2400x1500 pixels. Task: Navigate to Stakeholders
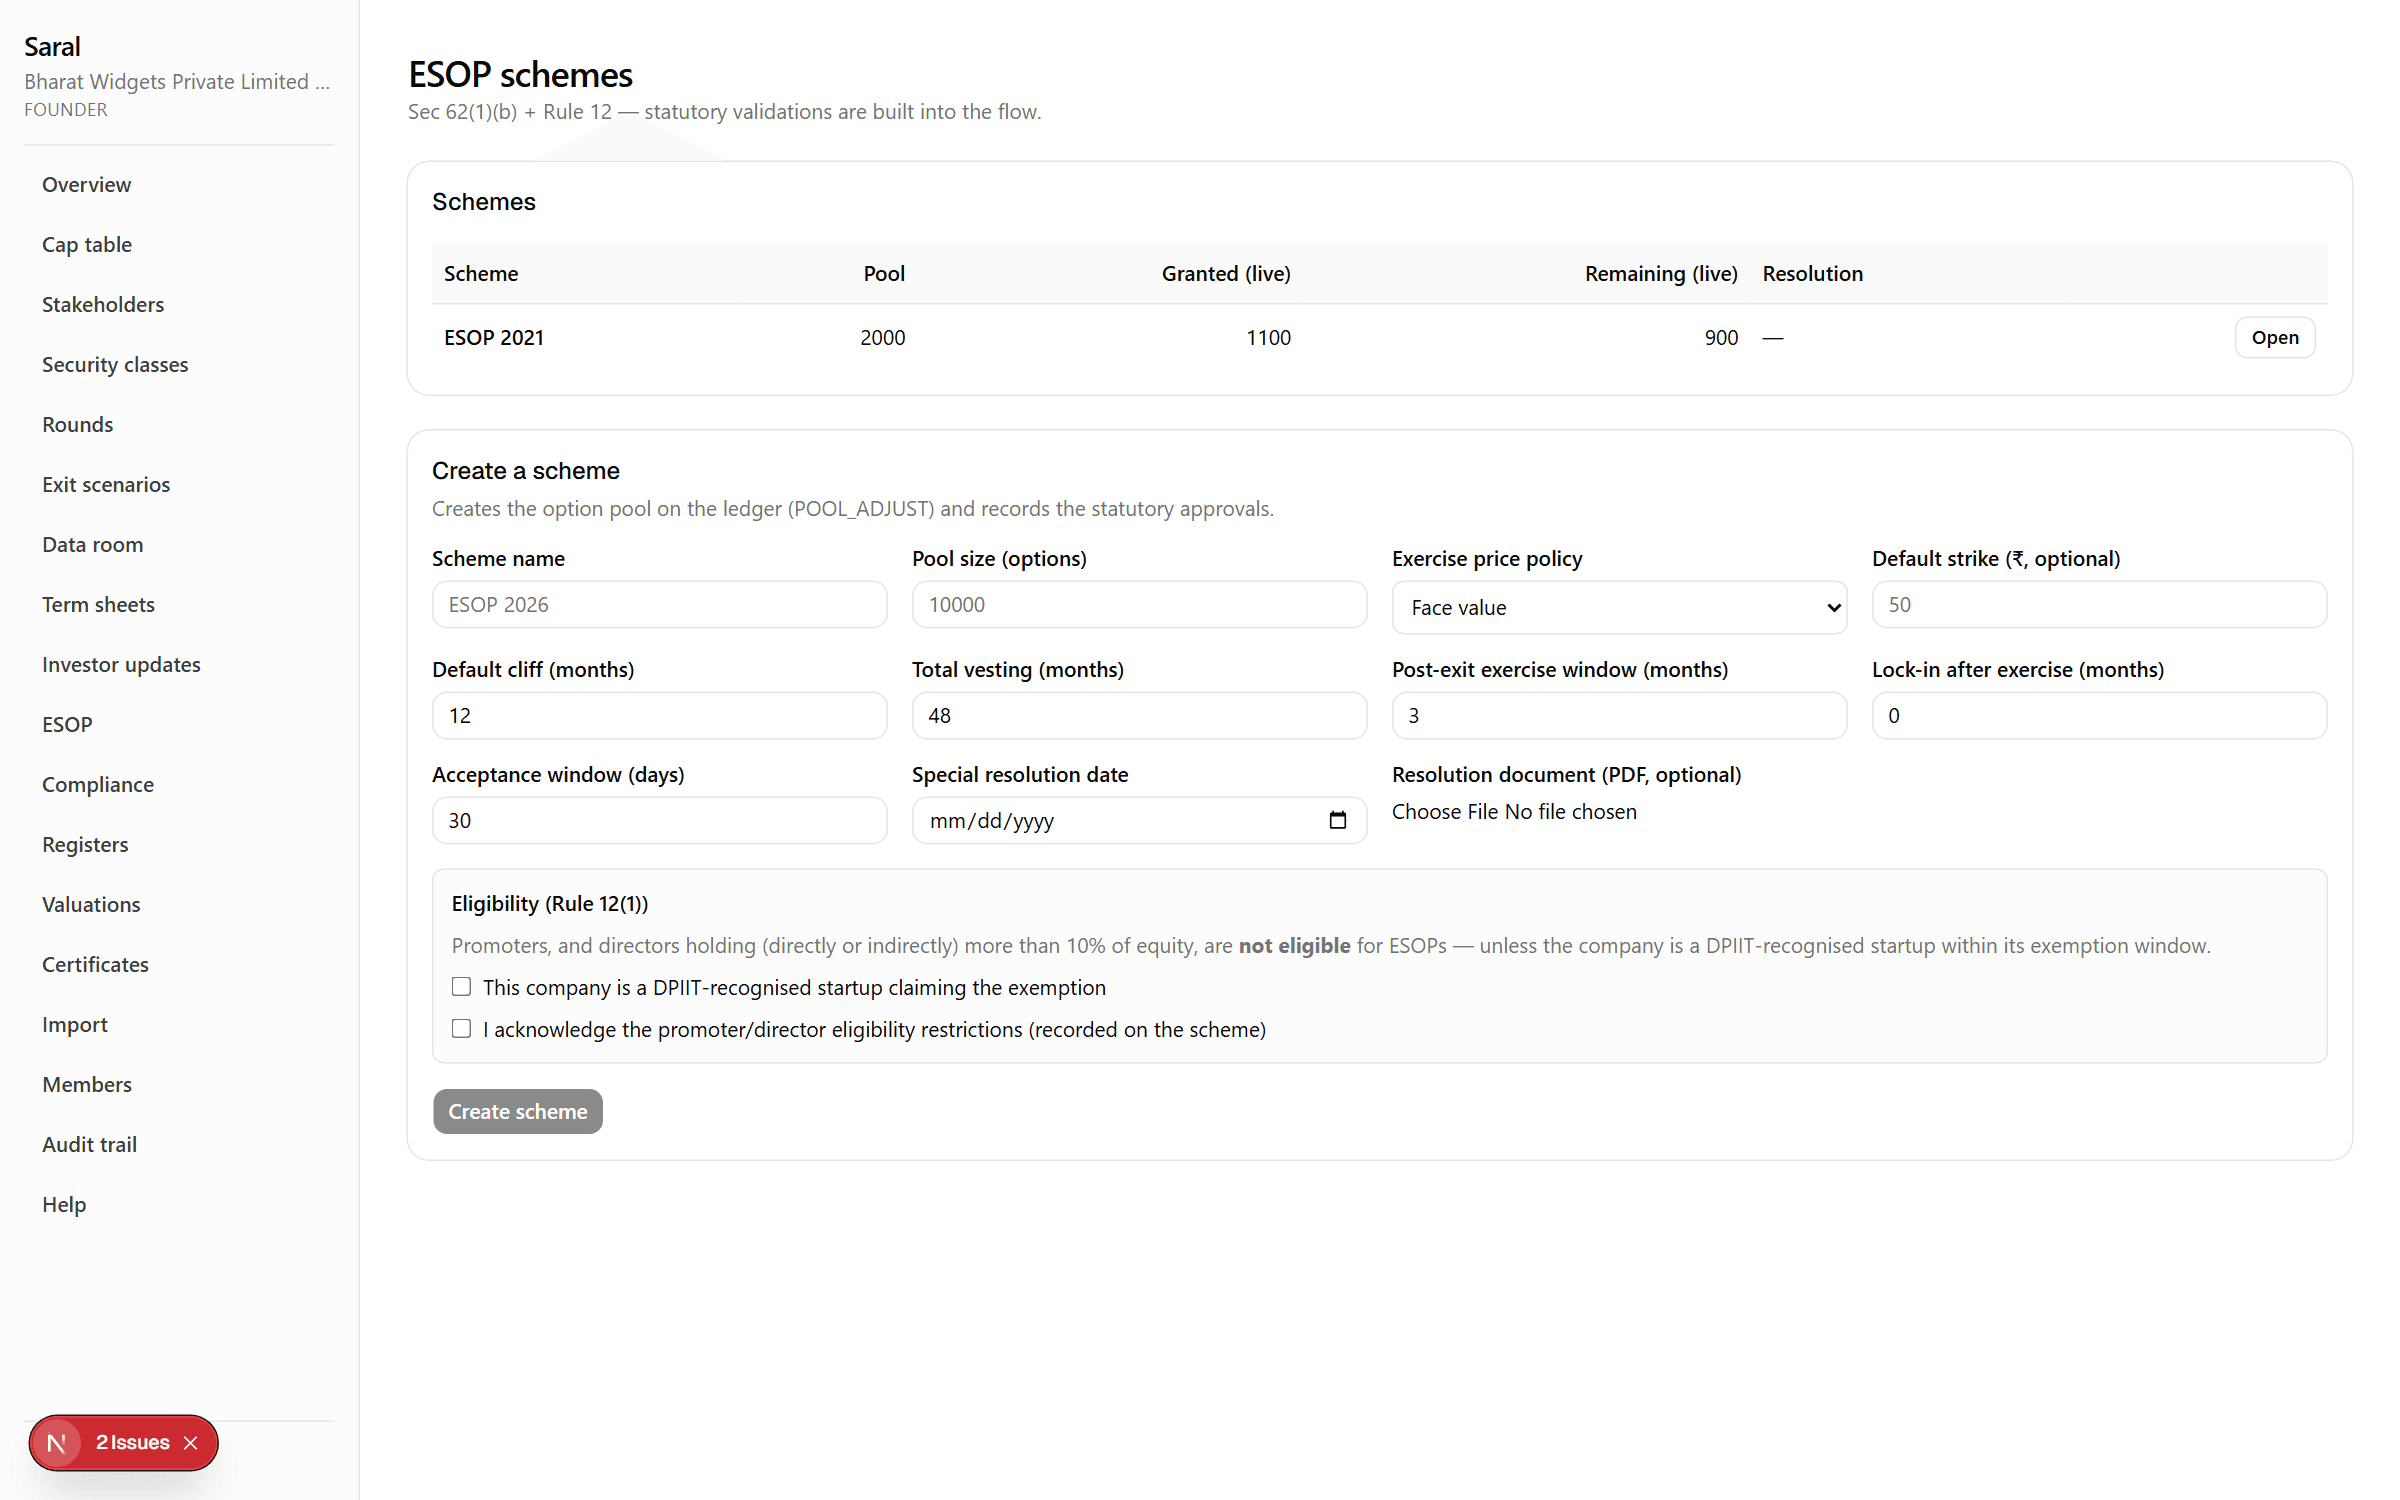click(103, 304)
